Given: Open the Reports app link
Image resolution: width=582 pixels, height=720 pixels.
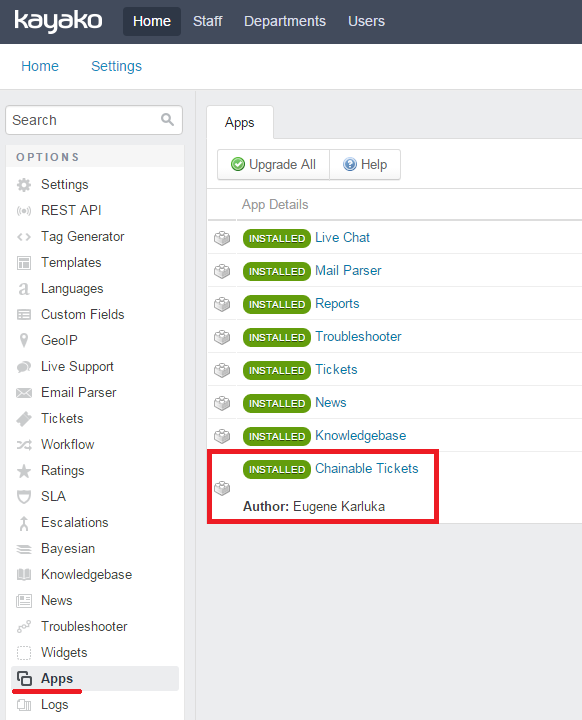Looking at the screenshot, I should [x=337, y=304].
